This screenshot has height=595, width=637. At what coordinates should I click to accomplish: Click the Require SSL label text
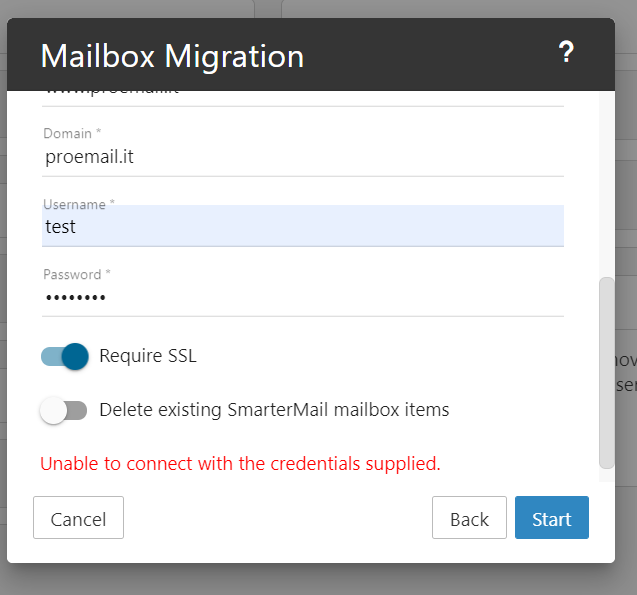coord(148,356)
